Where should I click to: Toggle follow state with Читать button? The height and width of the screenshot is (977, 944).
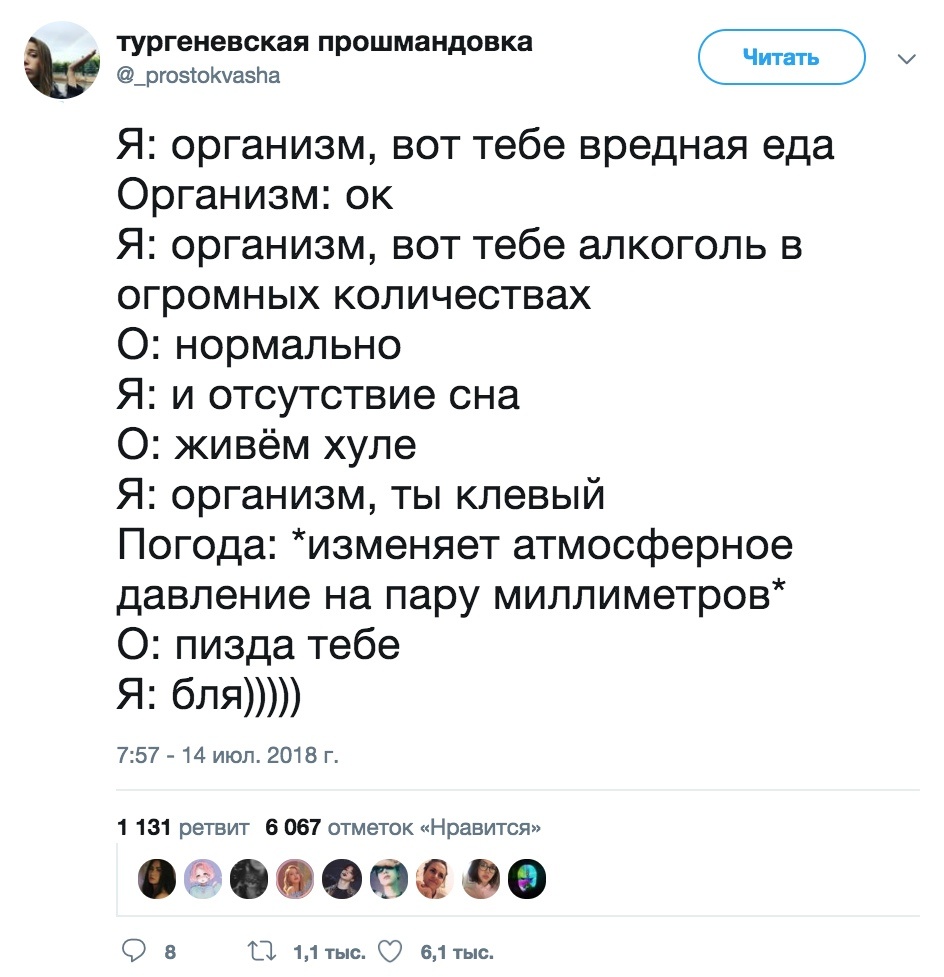[781, 57]
